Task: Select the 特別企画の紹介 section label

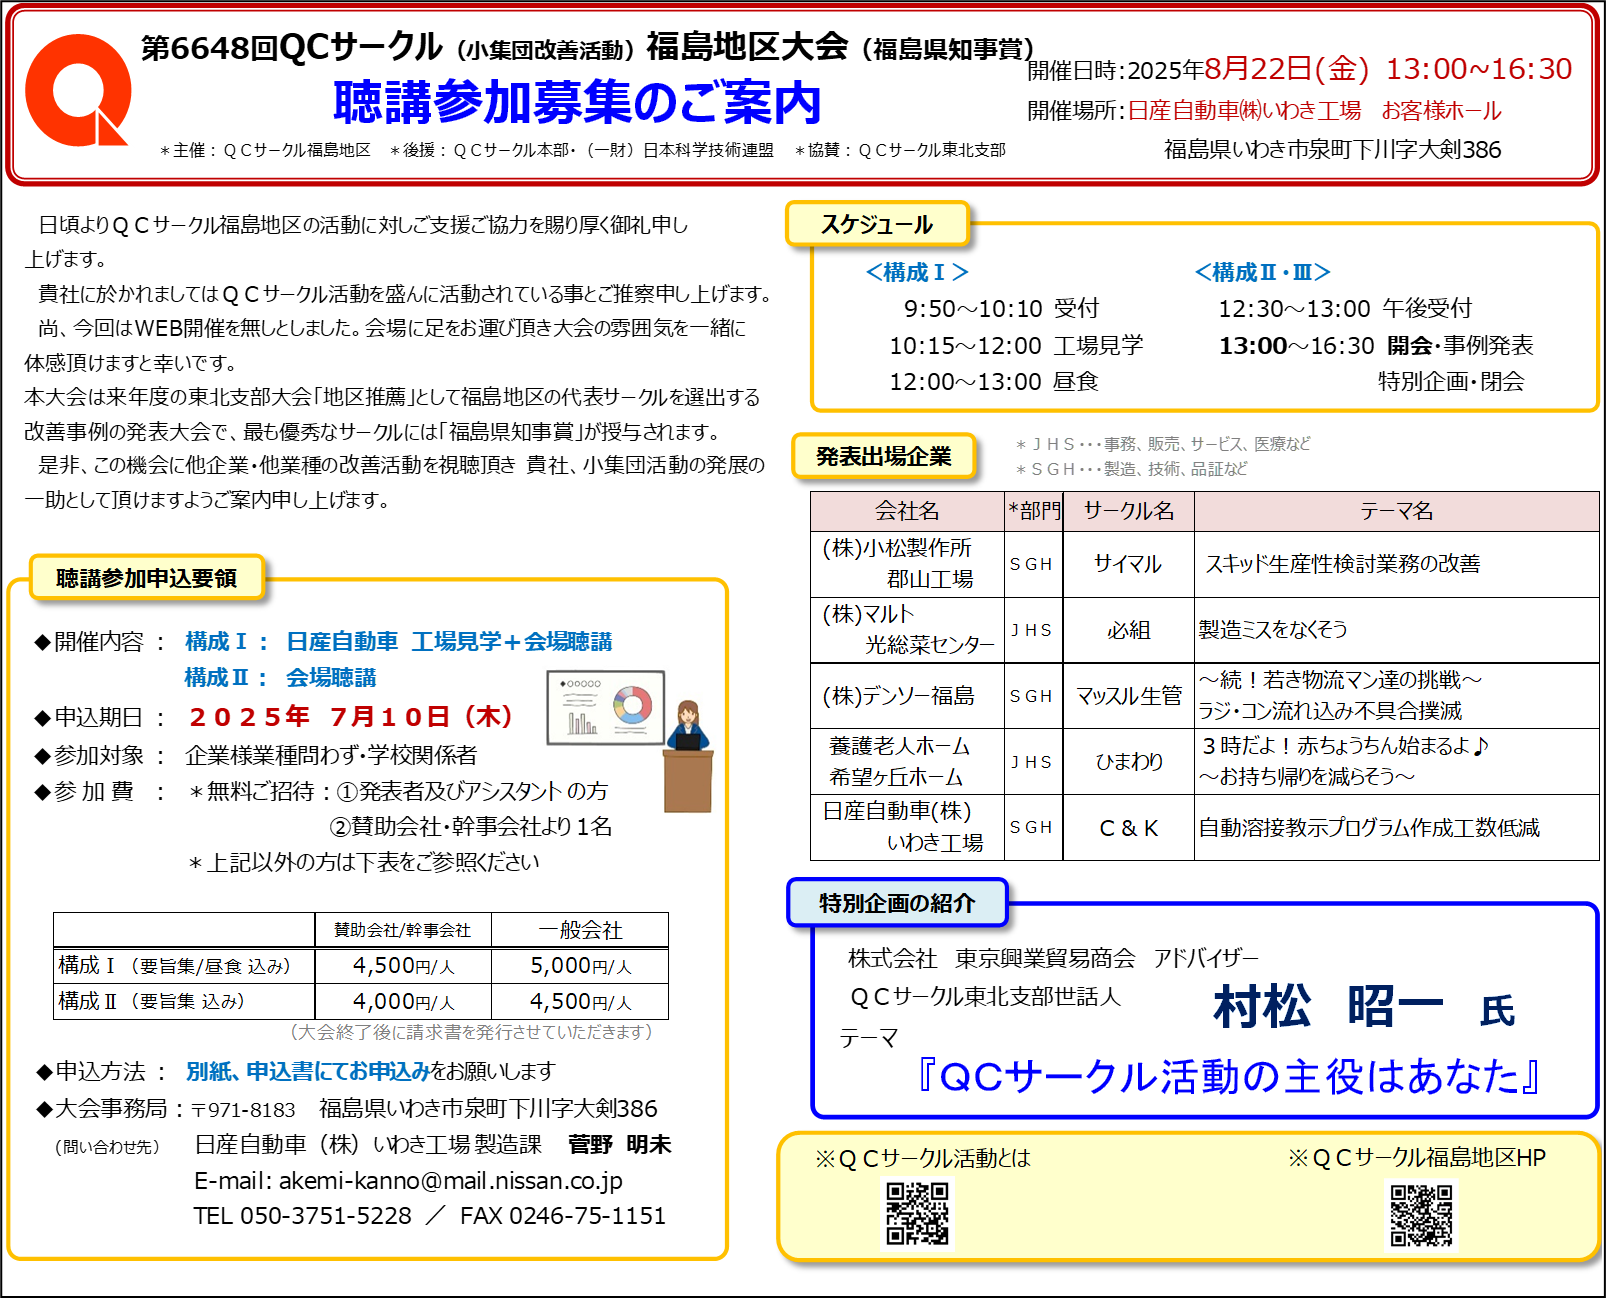Action: 897,903
